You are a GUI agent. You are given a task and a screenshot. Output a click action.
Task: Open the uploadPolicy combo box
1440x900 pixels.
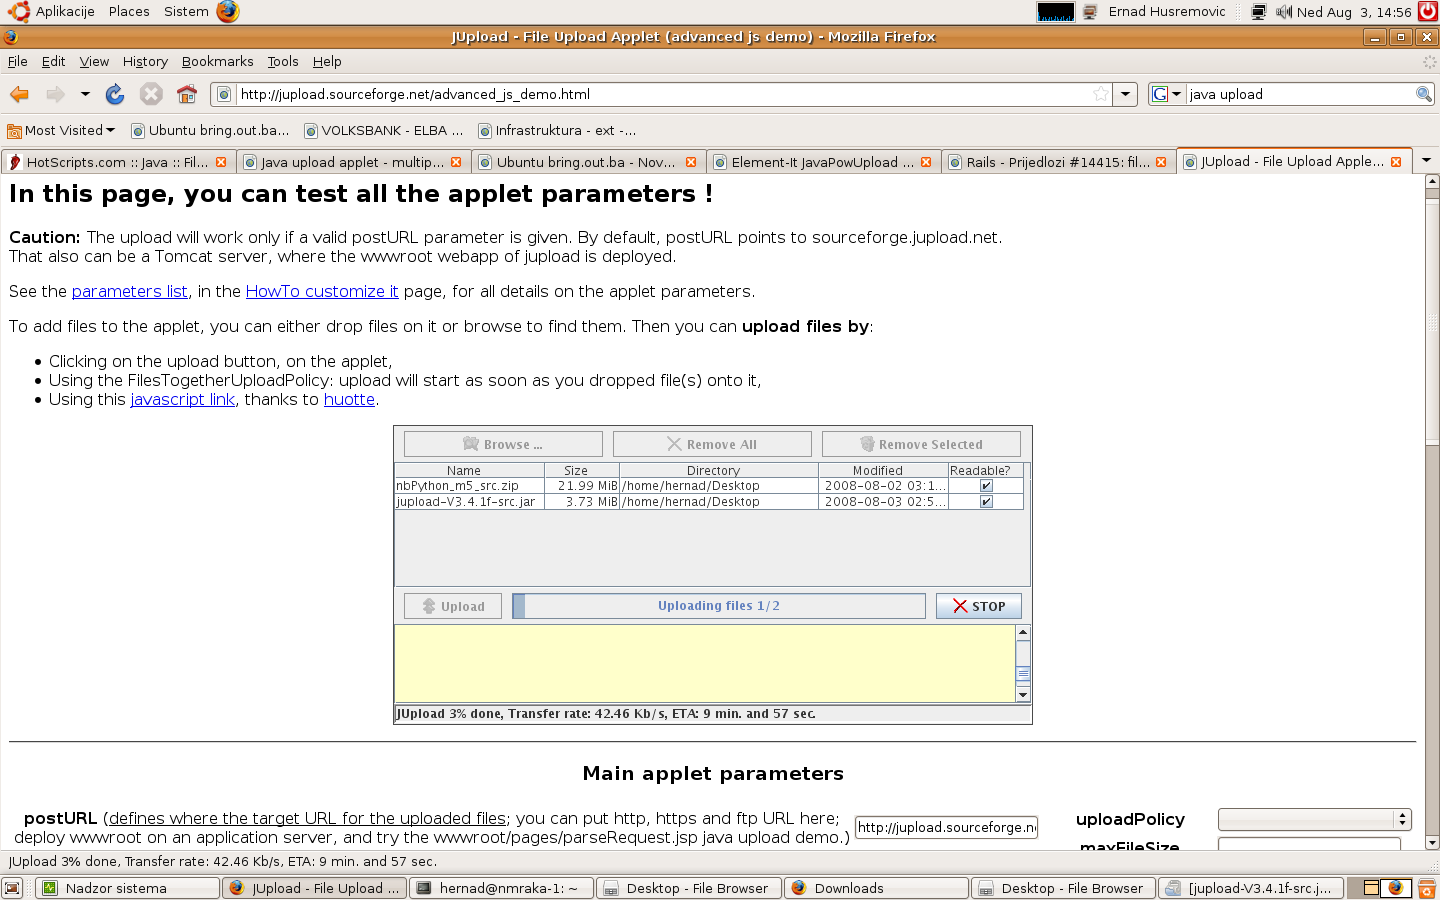point(1314,819)
